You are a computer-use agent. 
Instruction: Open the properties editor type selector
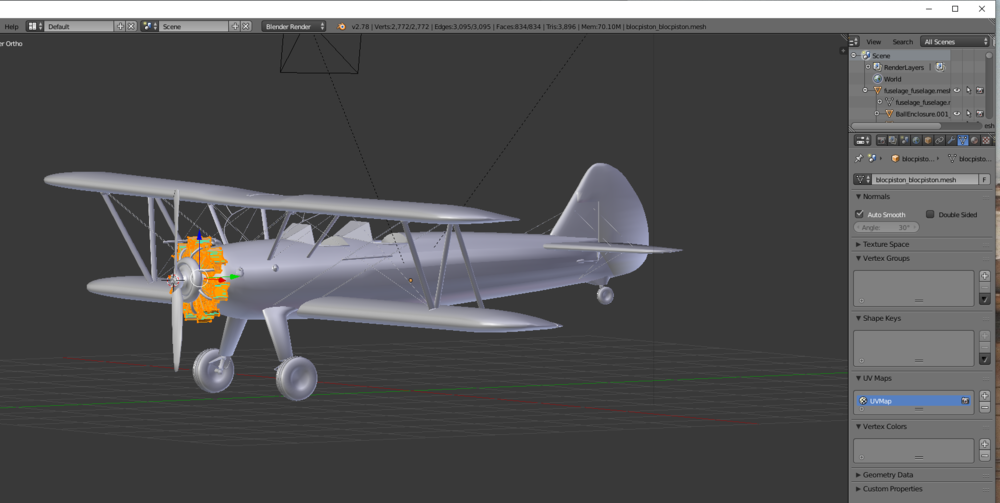pos(862,140)
